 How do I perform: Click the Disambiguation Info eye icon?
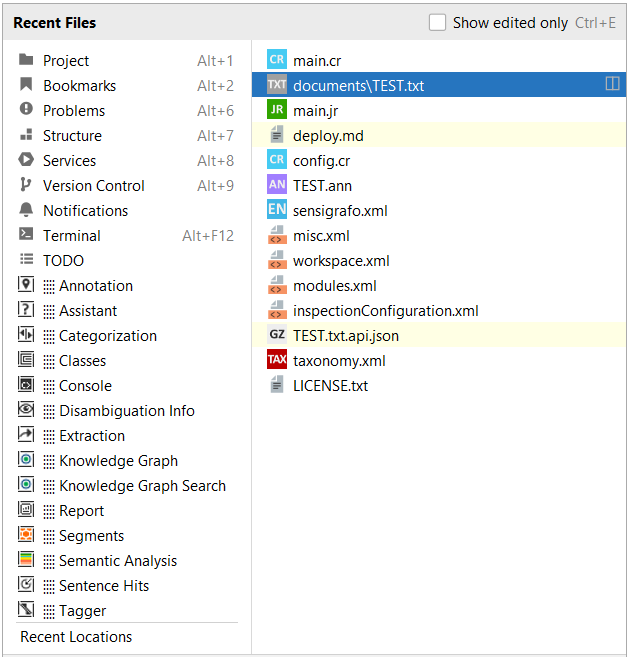(x=26, y=411)
